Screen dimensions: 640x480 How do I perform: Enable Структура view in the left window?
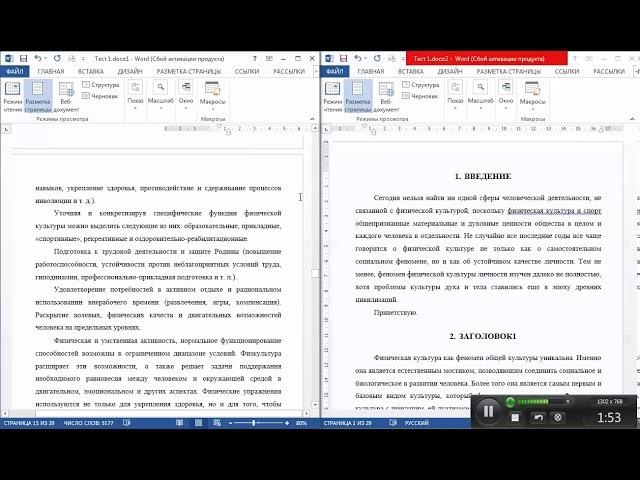tap(101, 85)
